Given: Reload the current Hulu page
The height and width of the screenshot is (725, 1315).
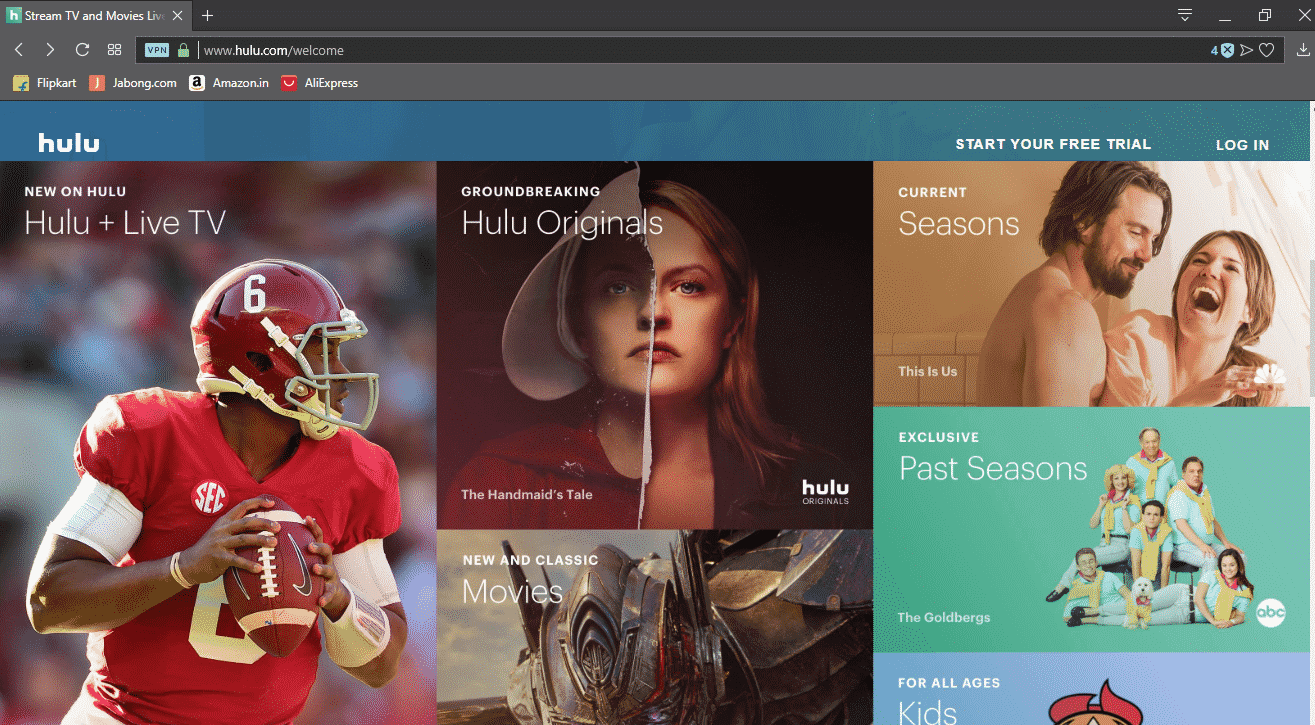Looking at the screenshot, I should coord(83,50).
